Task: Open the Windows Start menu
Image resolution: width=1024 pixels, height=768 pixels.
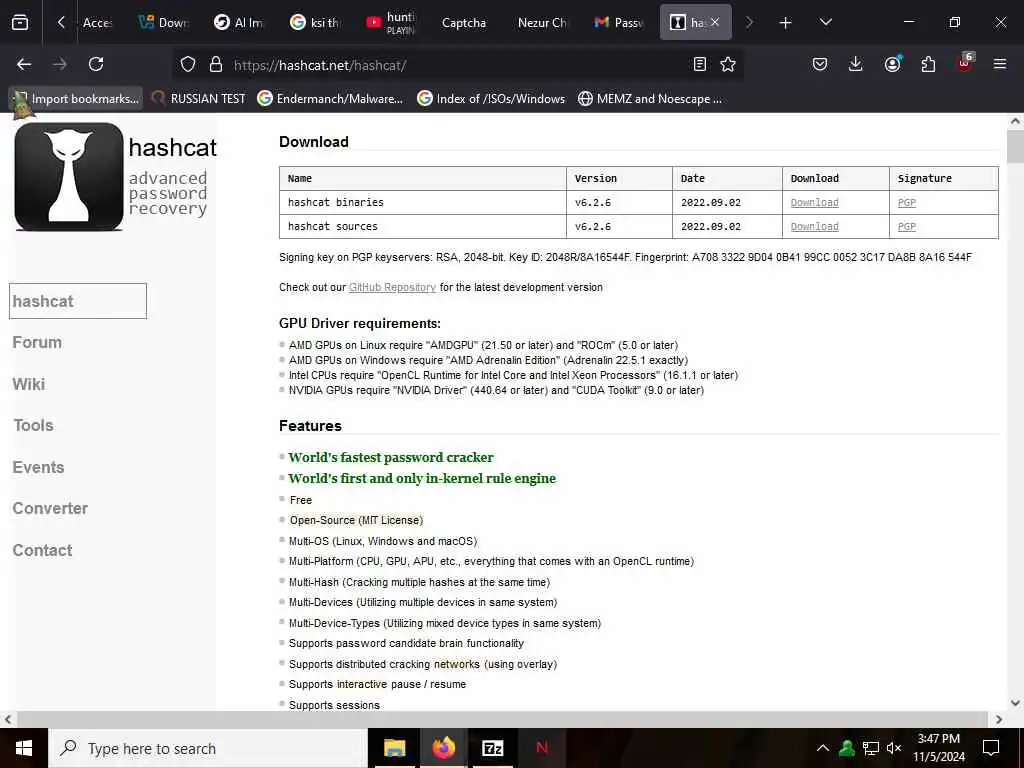Action: pos(24,748)
